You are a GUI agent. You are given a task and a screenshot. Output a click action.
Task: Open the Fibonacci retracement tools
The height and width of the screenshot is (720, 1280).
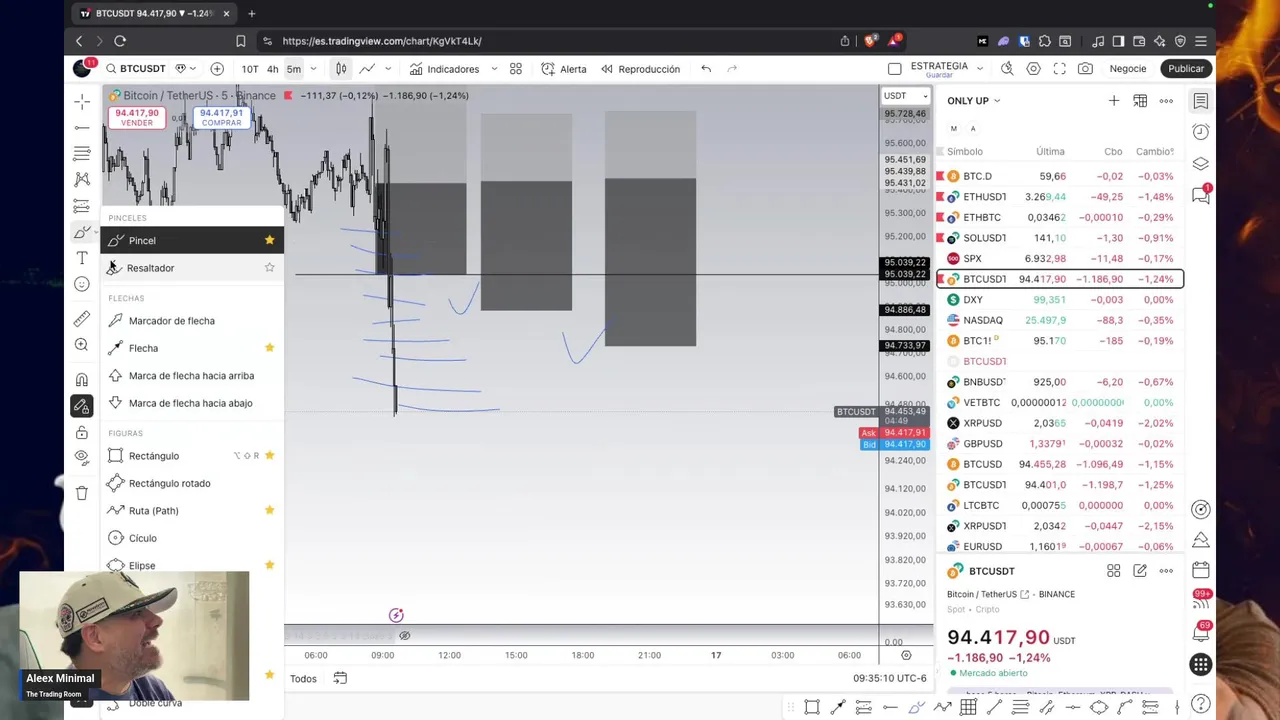click(x=82, y=153)
